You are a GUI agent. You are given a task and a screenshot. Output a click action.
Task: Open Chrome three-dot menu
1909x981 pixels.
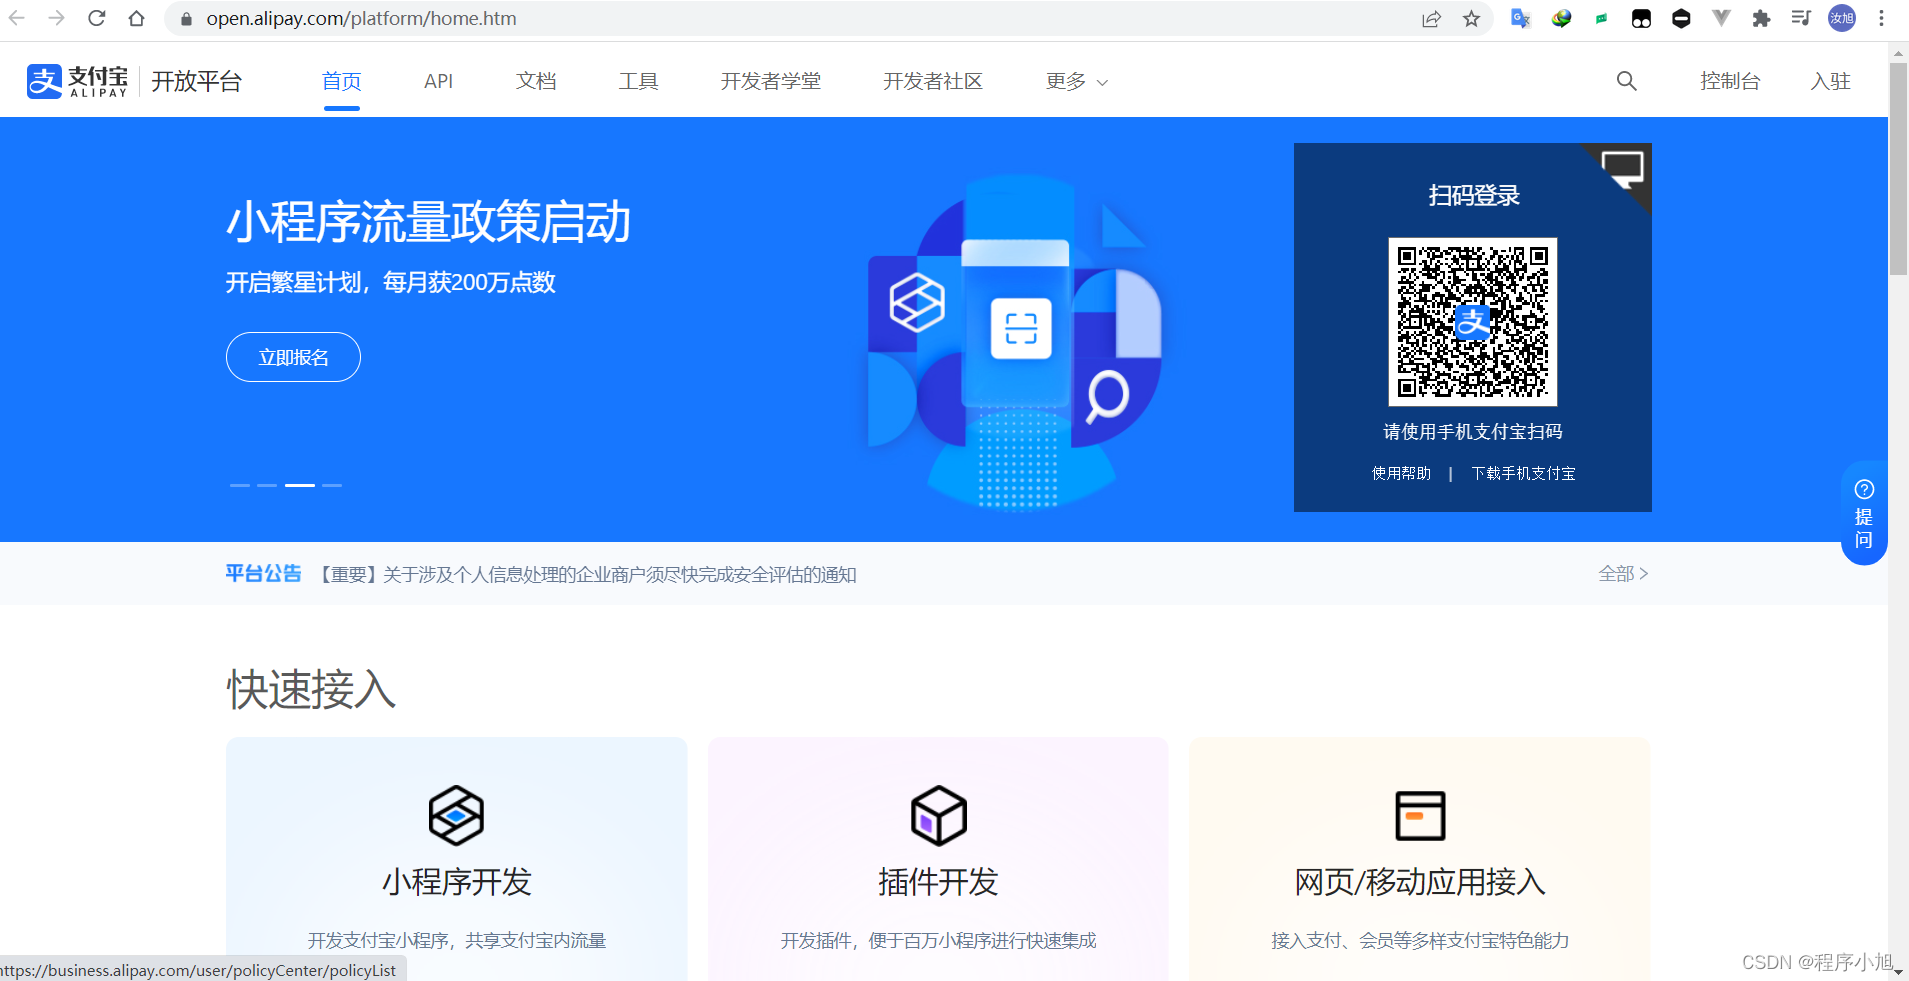pyautogui.click(x=1881, y=18)
